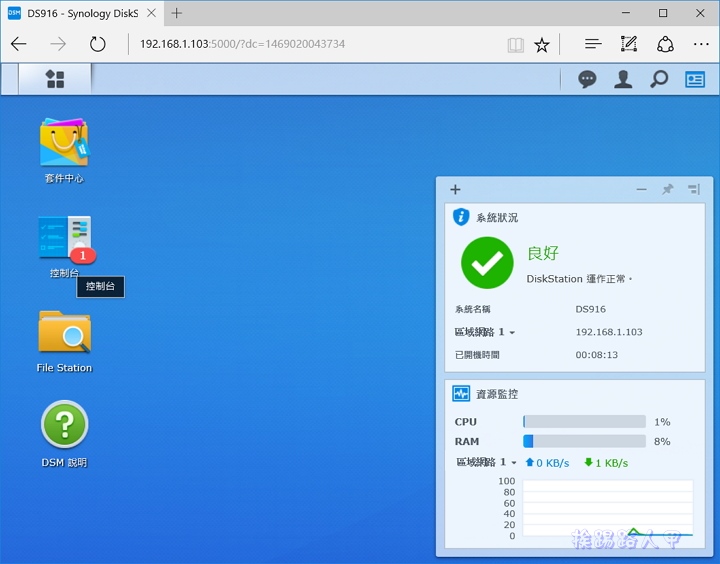720x564 pixels.
Task: Select the DS916 Synology browser tab
Action: pos(80,14)
